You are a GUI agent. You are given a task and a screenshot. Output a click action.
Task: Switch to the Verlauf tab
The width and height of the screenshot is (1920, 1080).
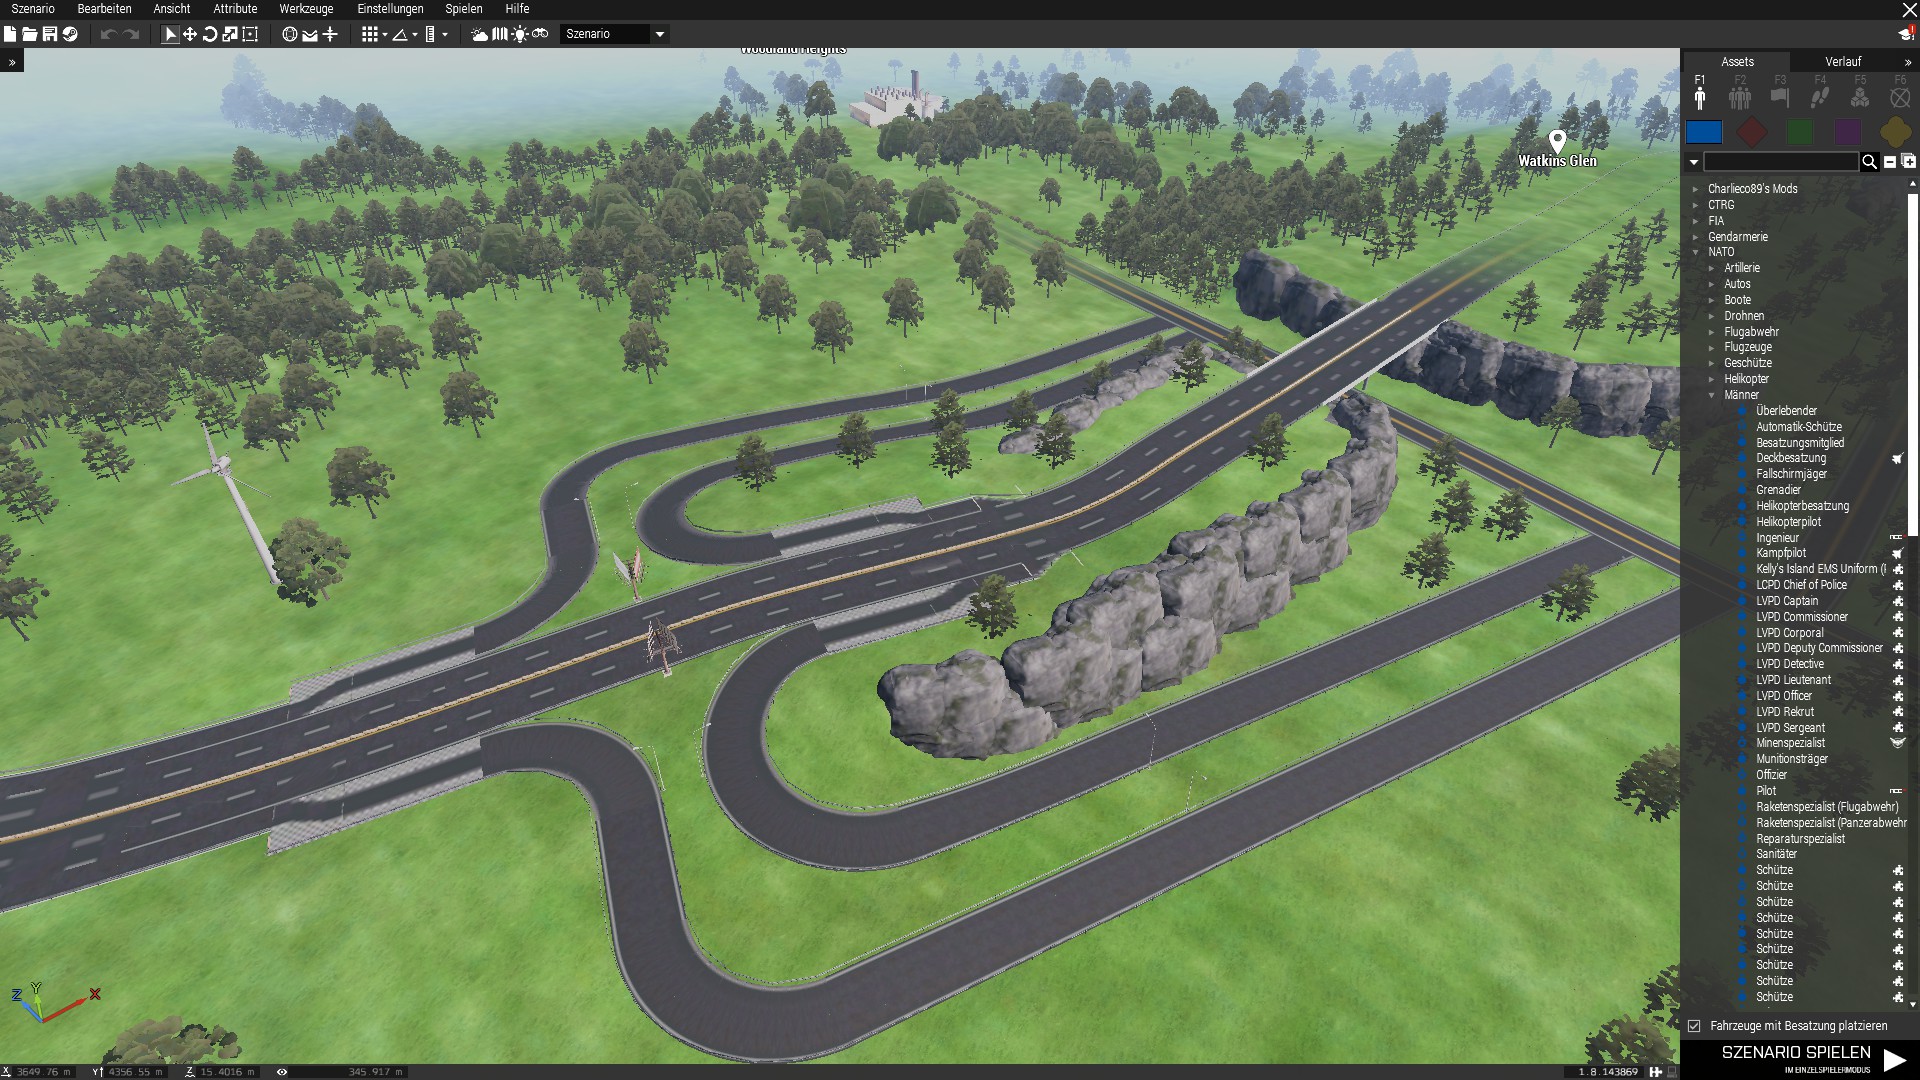1842,62
